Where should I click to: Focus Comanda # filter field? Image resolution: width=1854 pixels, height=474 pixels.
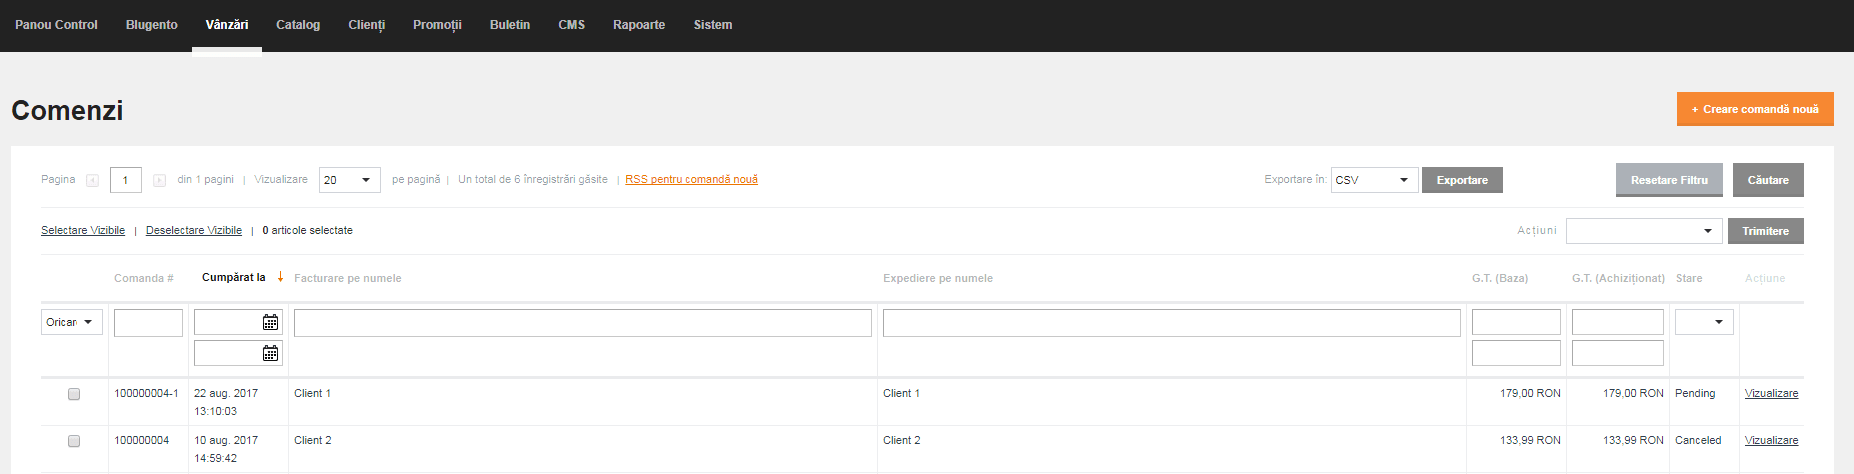pos(148,322)
